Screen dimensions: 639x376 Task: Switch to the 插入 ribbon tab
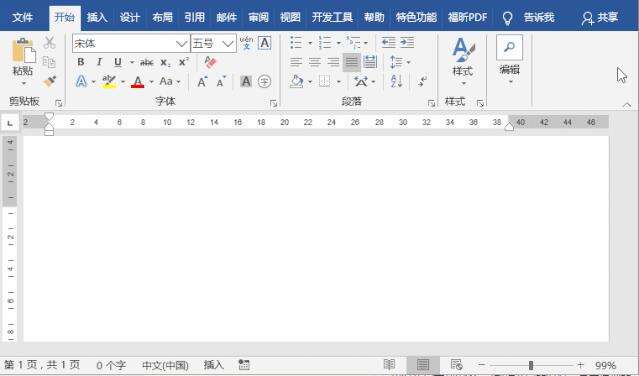(x=97, y=18)
